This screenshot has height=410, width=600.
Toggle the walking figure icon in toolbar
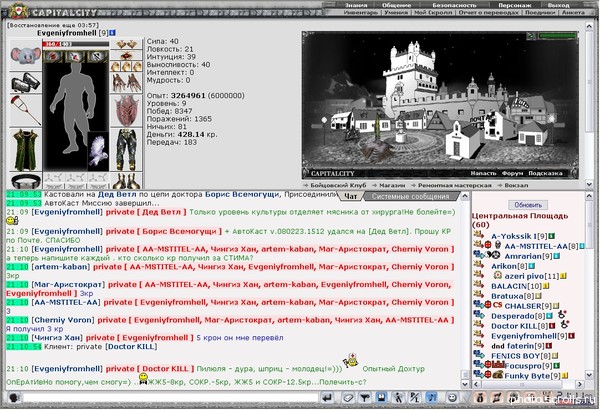398,398
